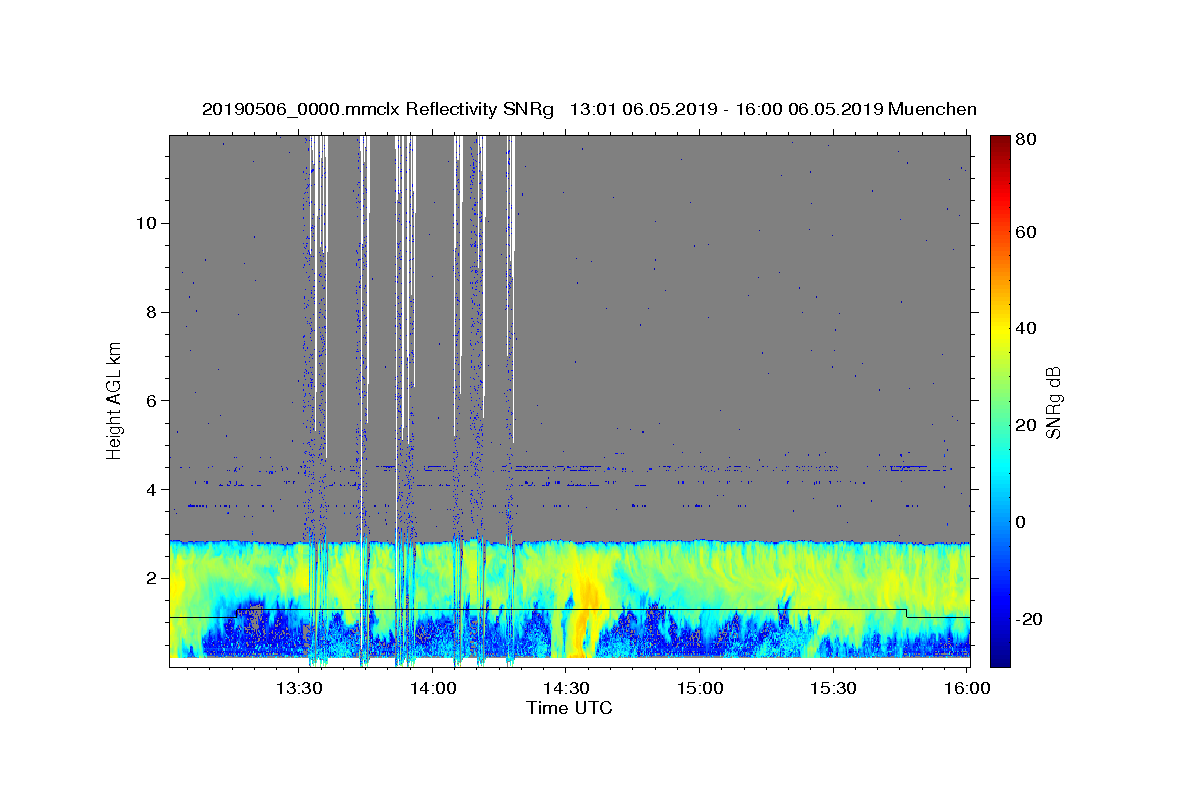Click the 15:30 time tick label
This screenshot has width=1200, height=800.
point(832,689)
